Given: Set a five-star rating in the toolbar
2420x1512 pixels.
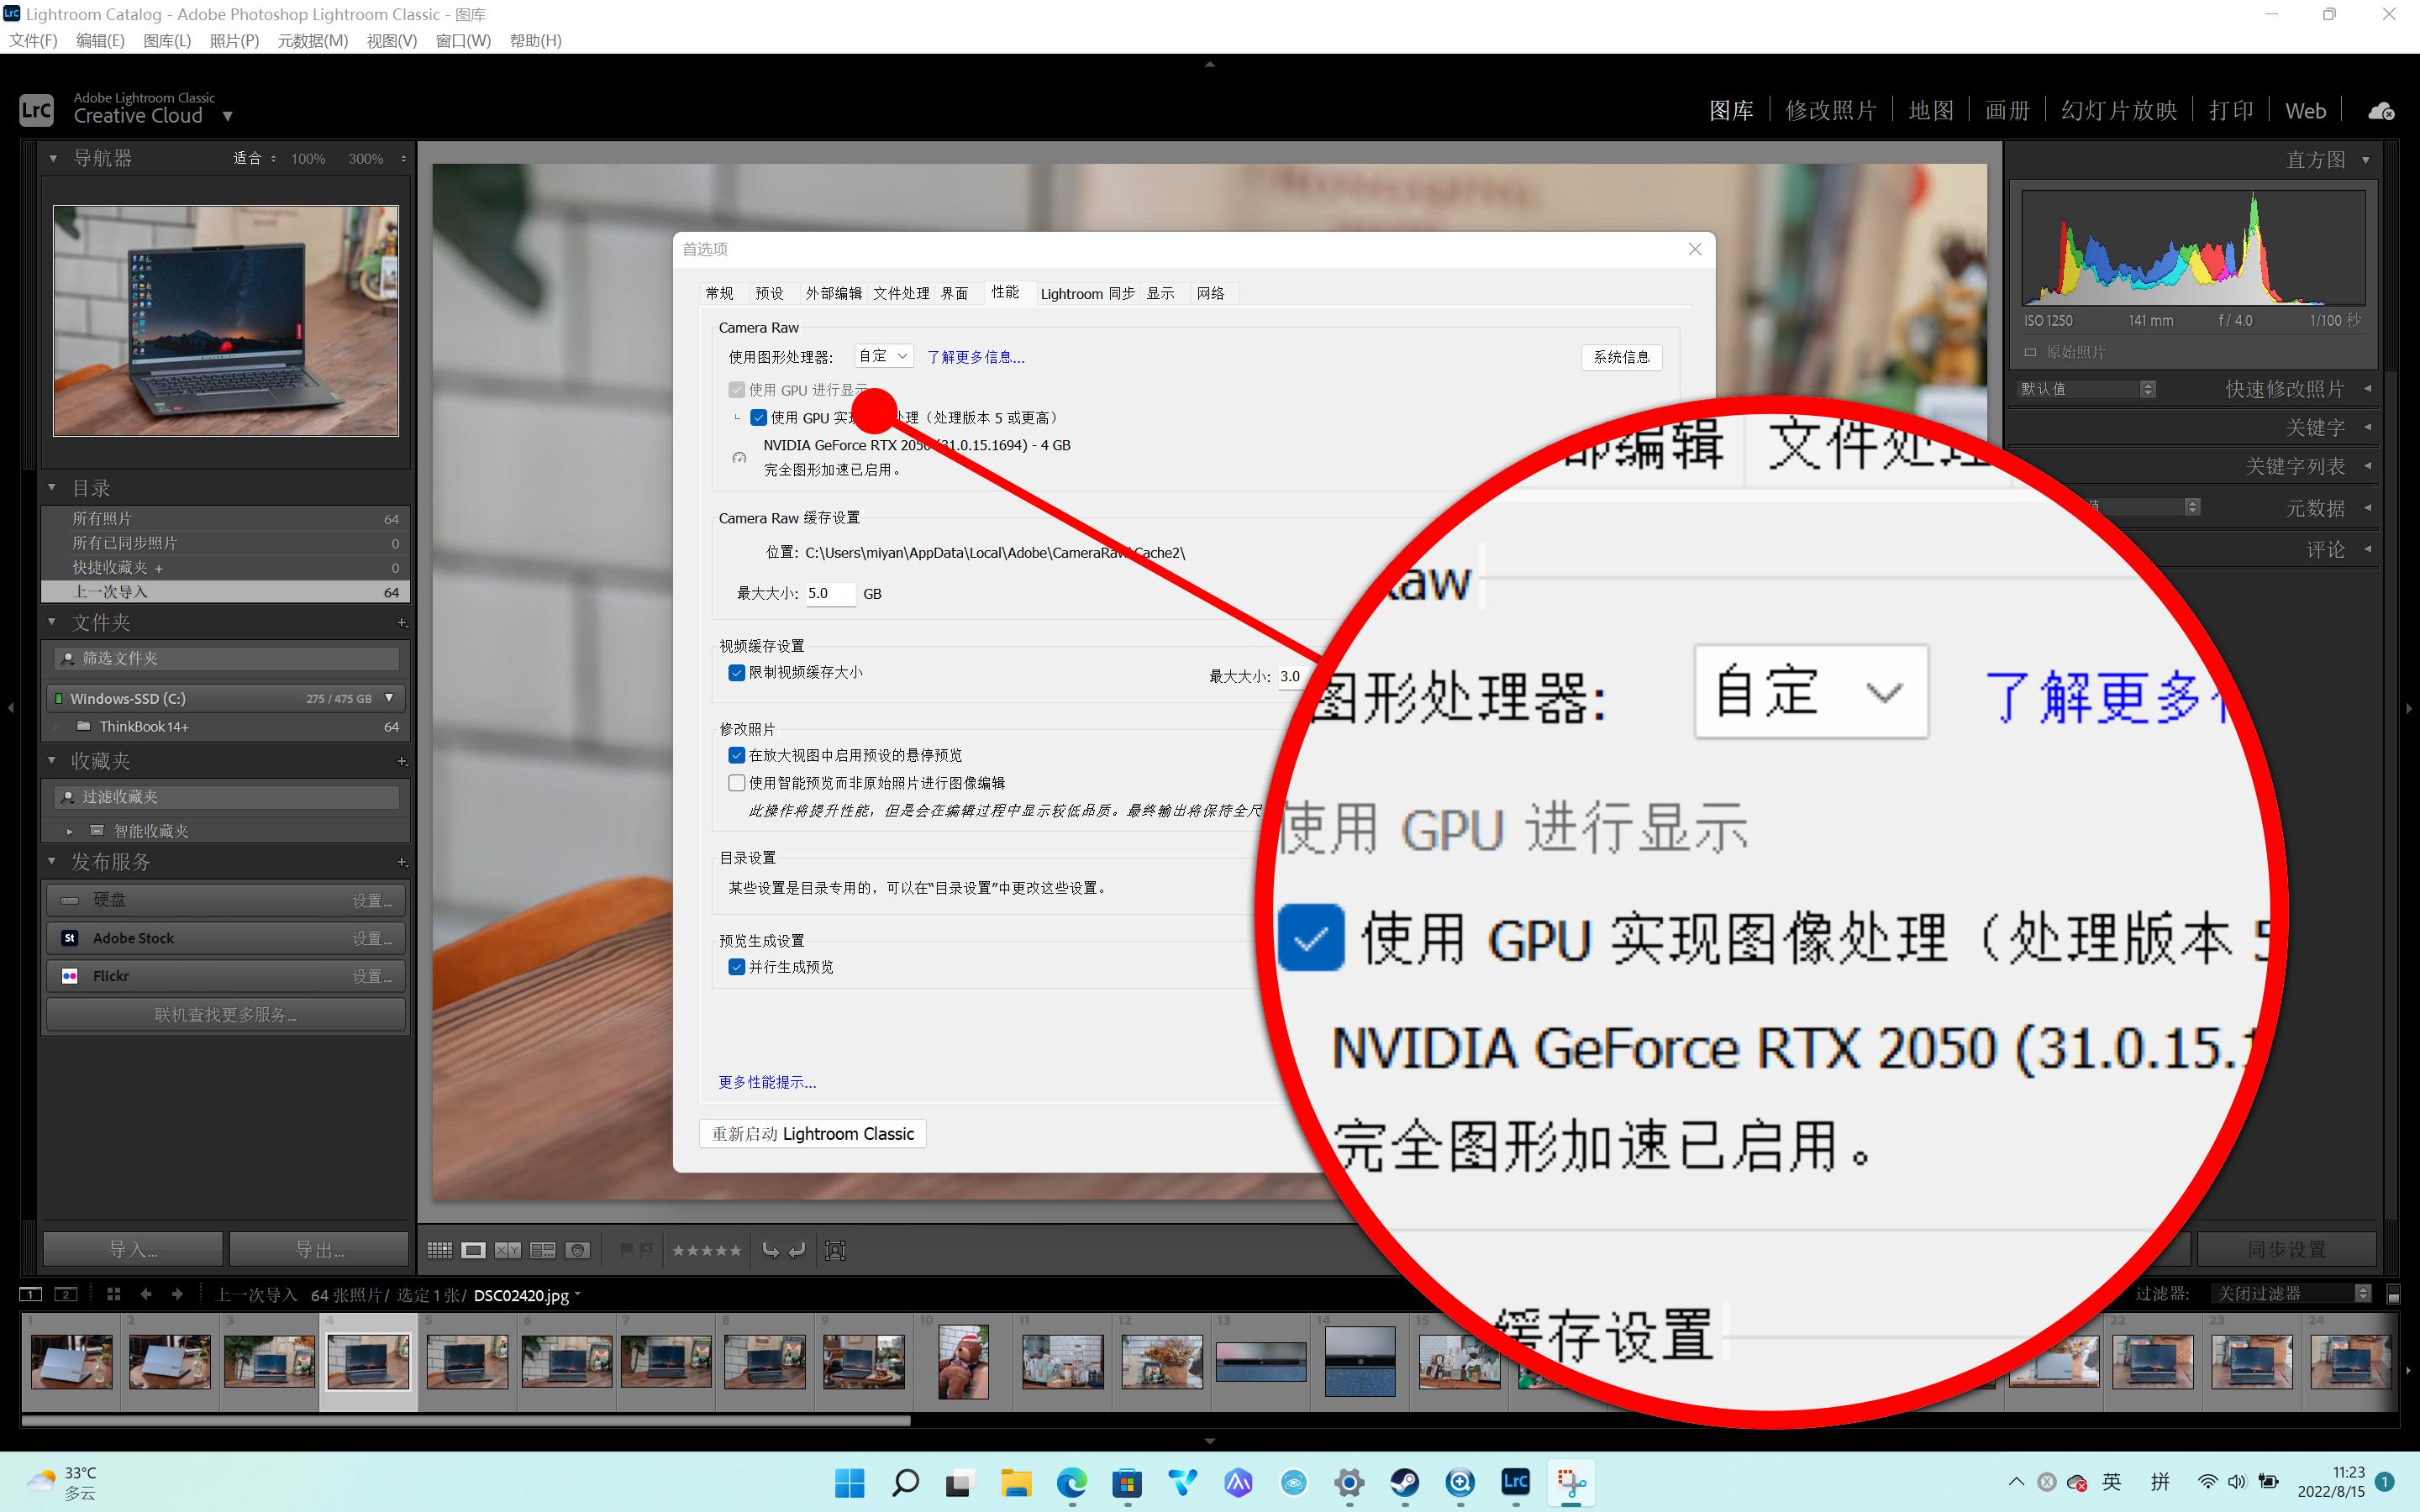Looking at the screenshot, I should tap(737, 1250).
